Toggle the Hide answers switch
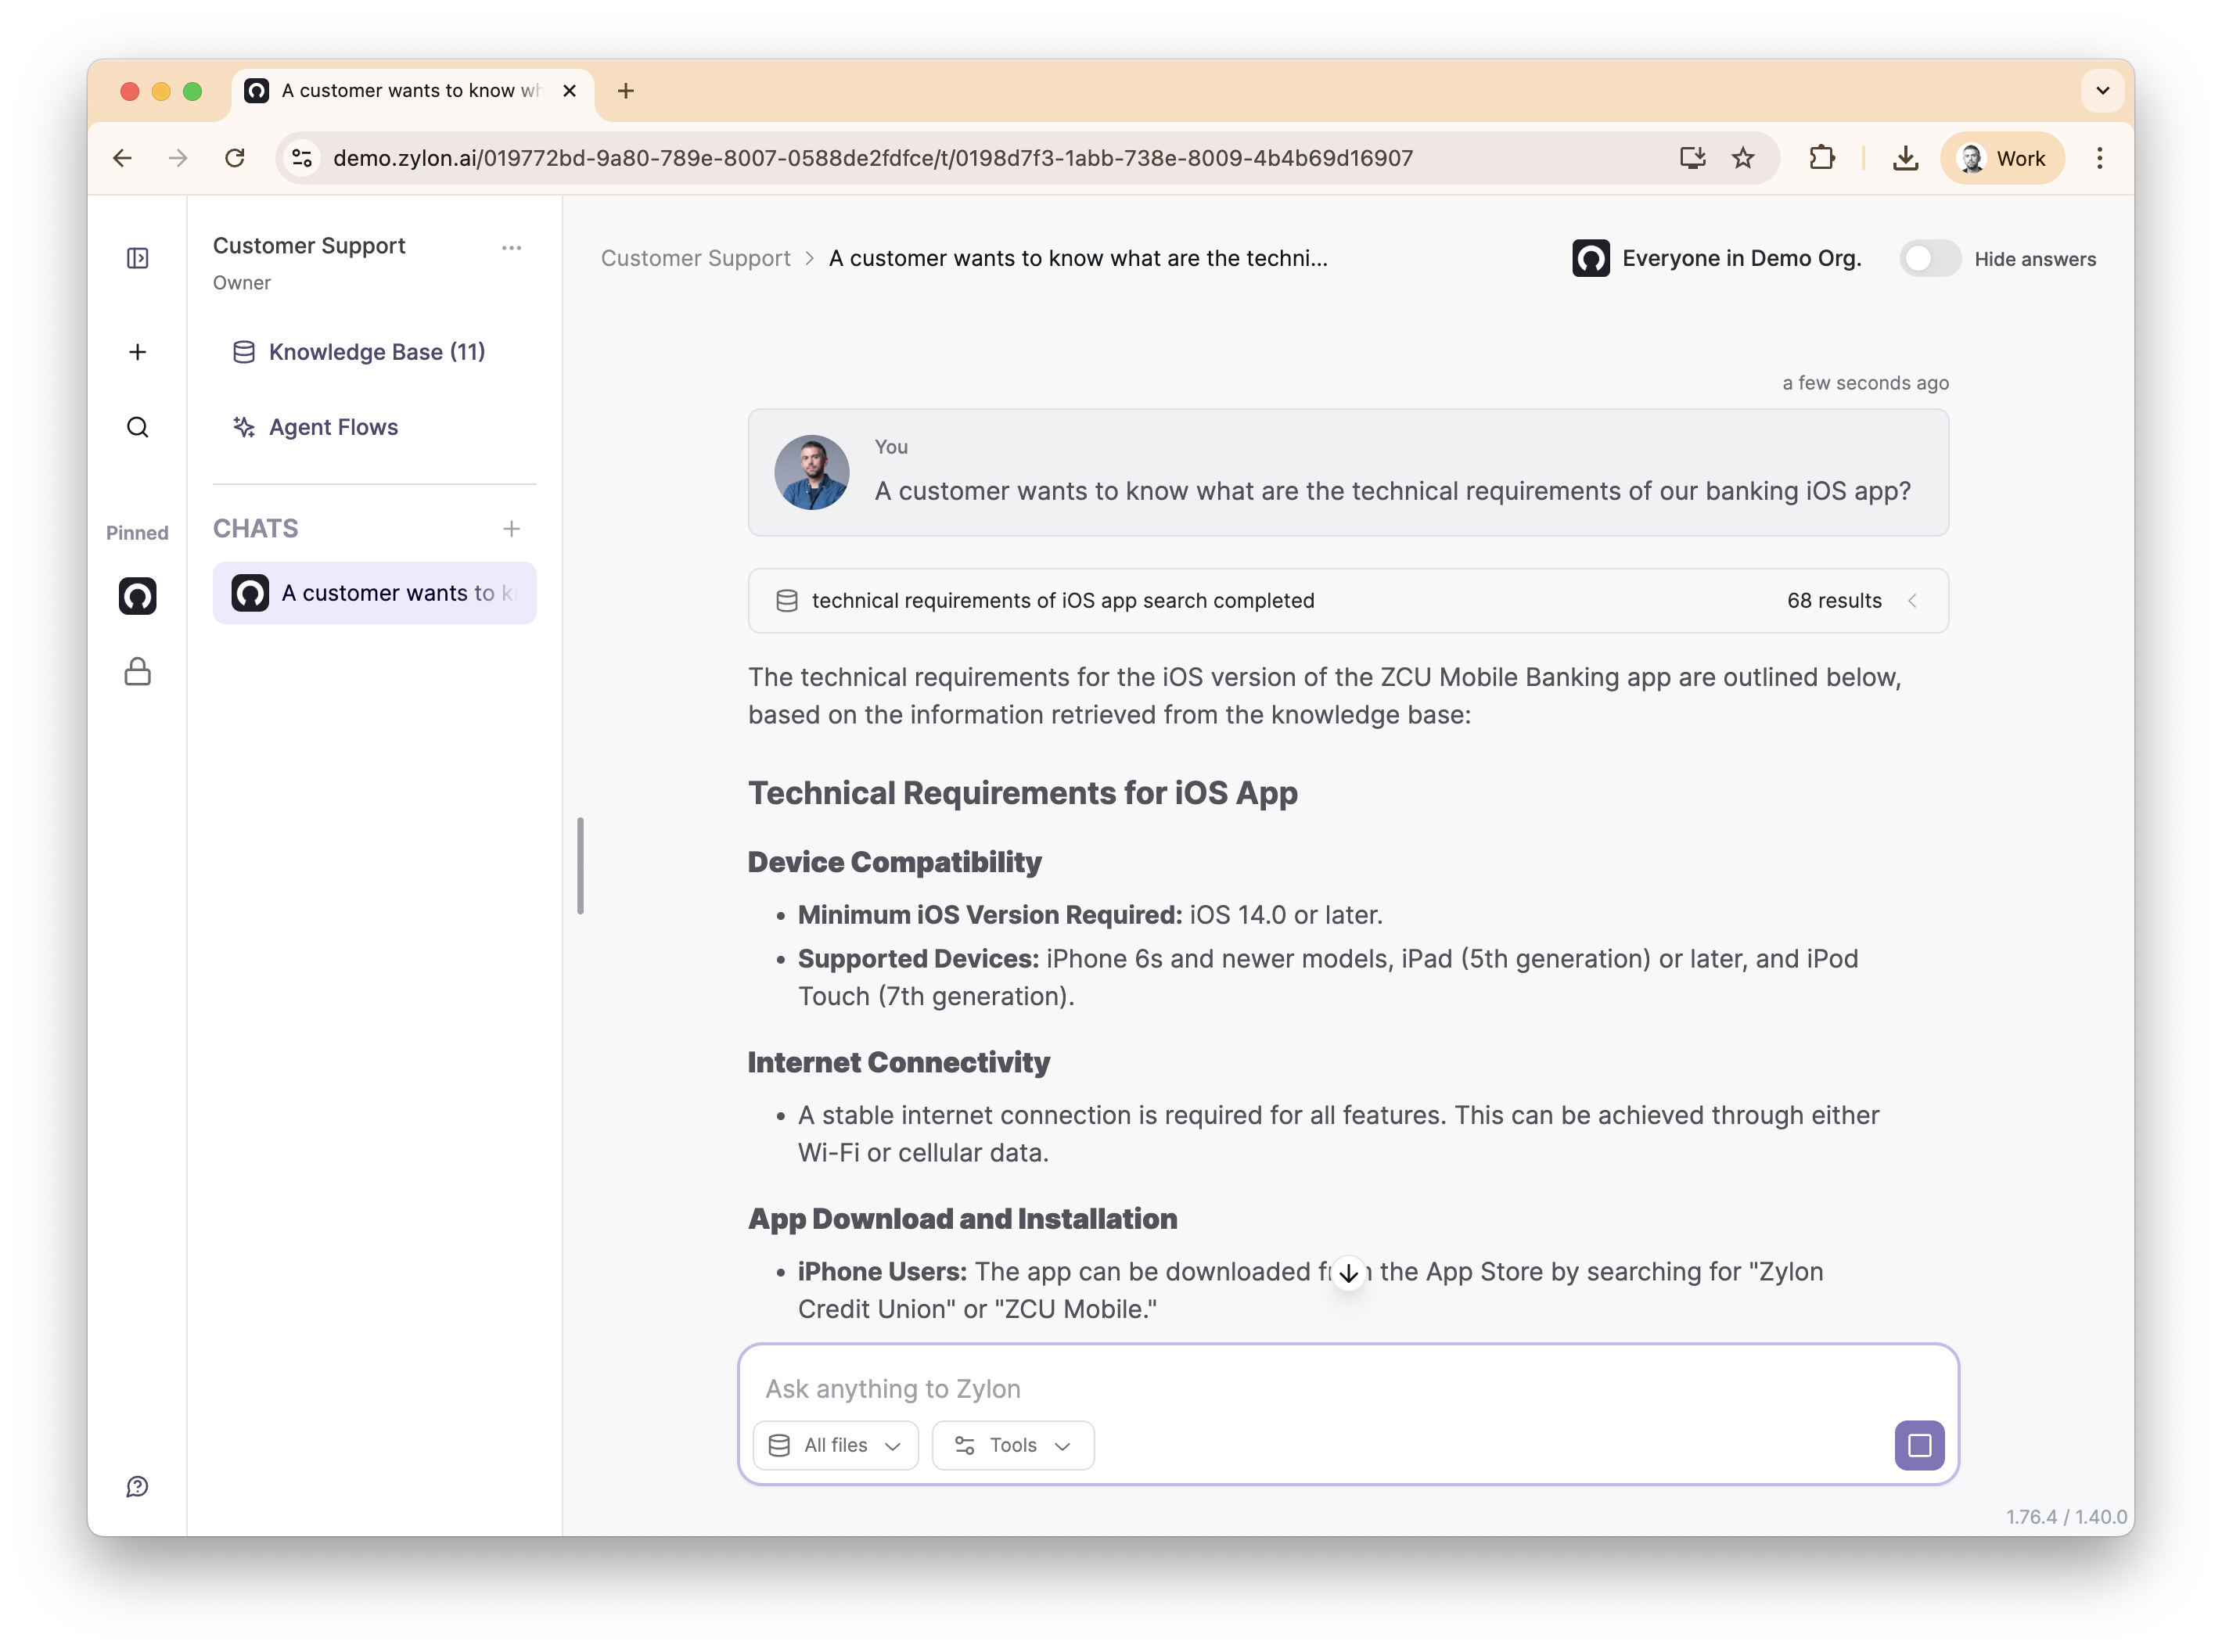2222x1652 pixels. (1929, 259)
